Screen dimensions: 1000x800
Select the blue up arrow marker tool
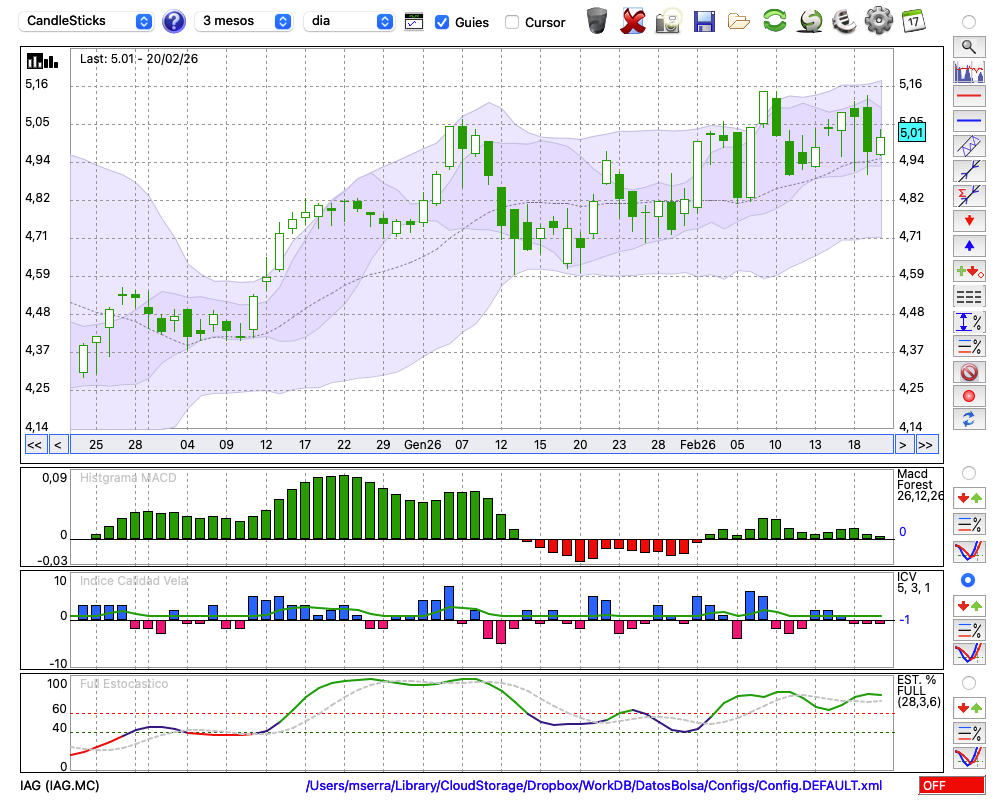(968, 246)
